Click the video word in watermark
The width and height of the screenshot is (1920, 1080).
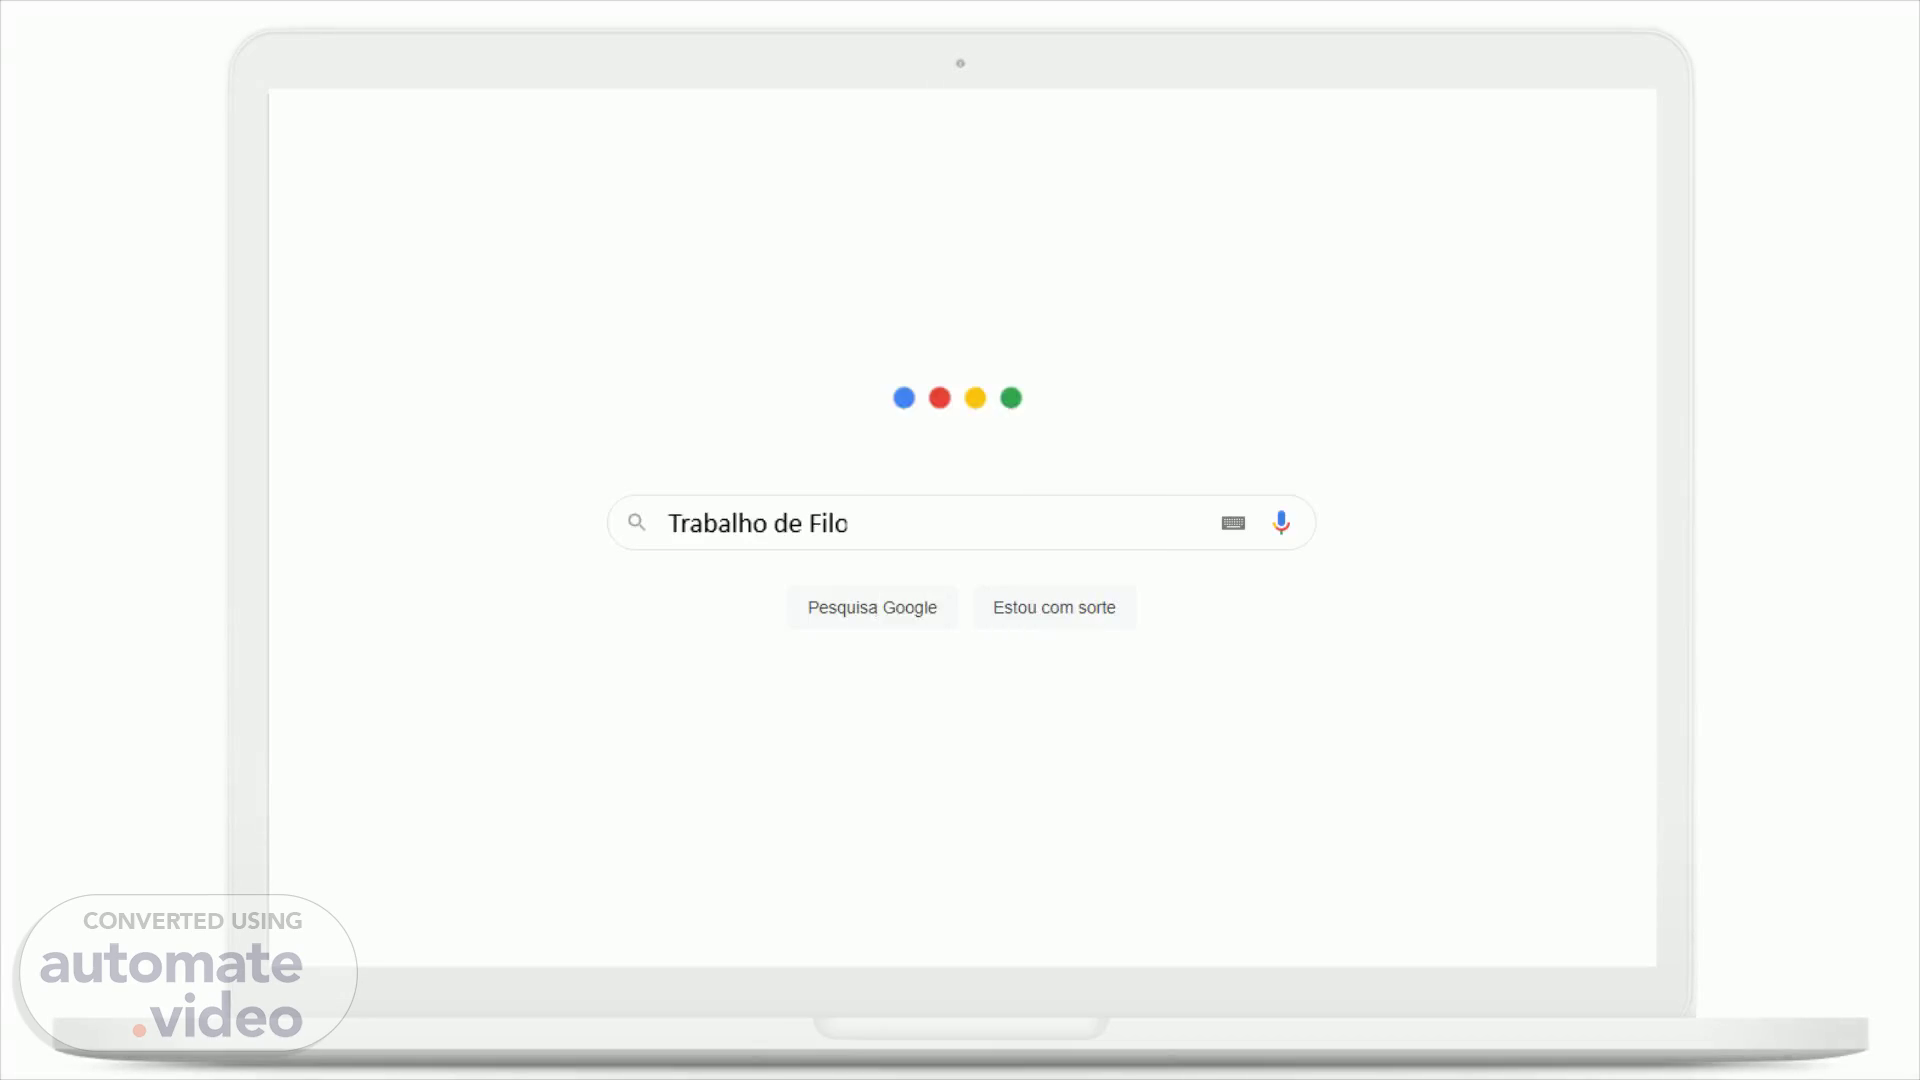(228, 1017)
